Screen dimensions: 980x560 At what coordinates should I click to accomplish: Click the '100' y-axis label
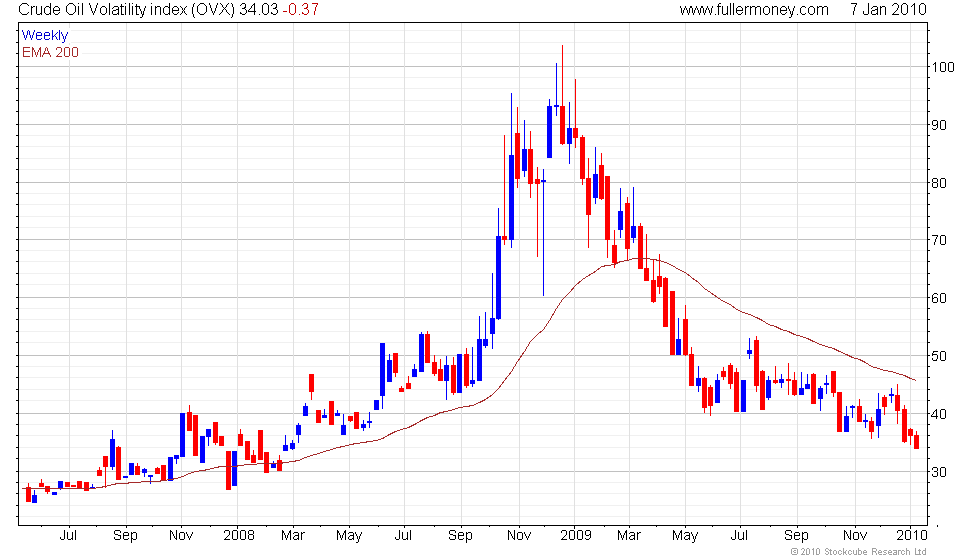(x=942, y=67)
